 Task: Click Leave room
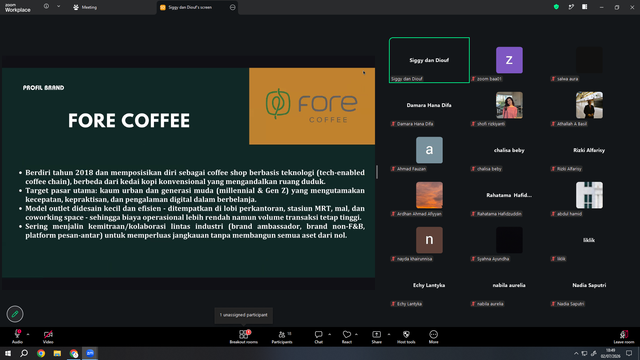pos(624,337)
